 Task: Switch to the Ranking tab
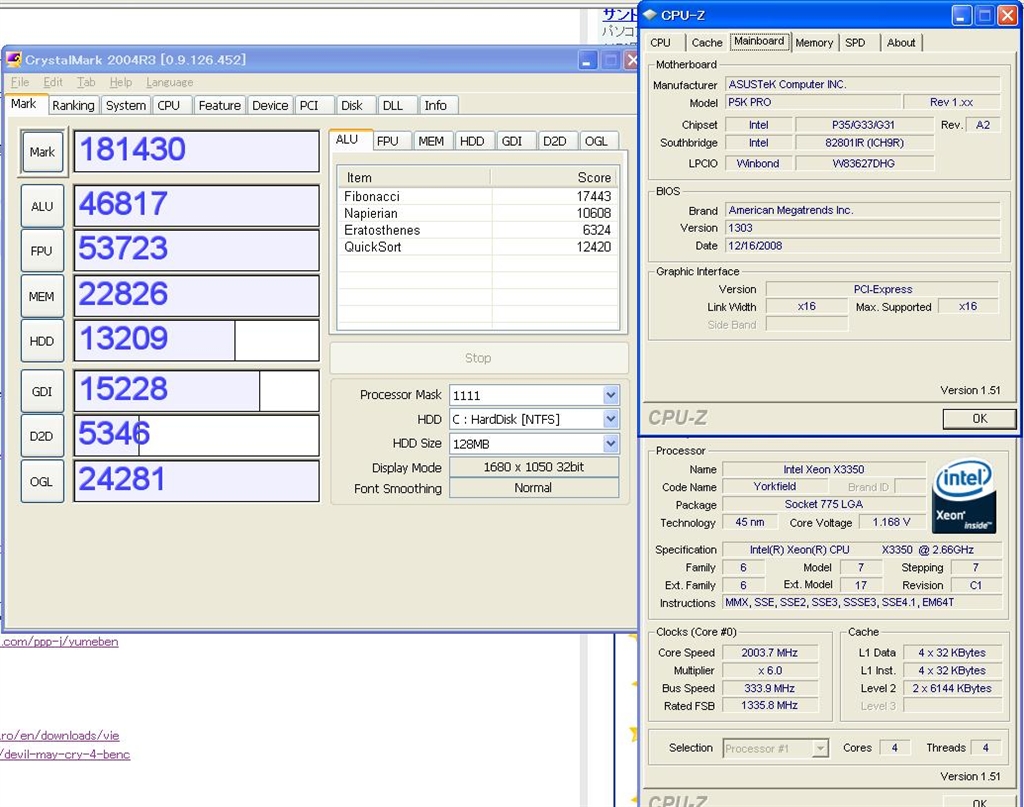[73, 105]
